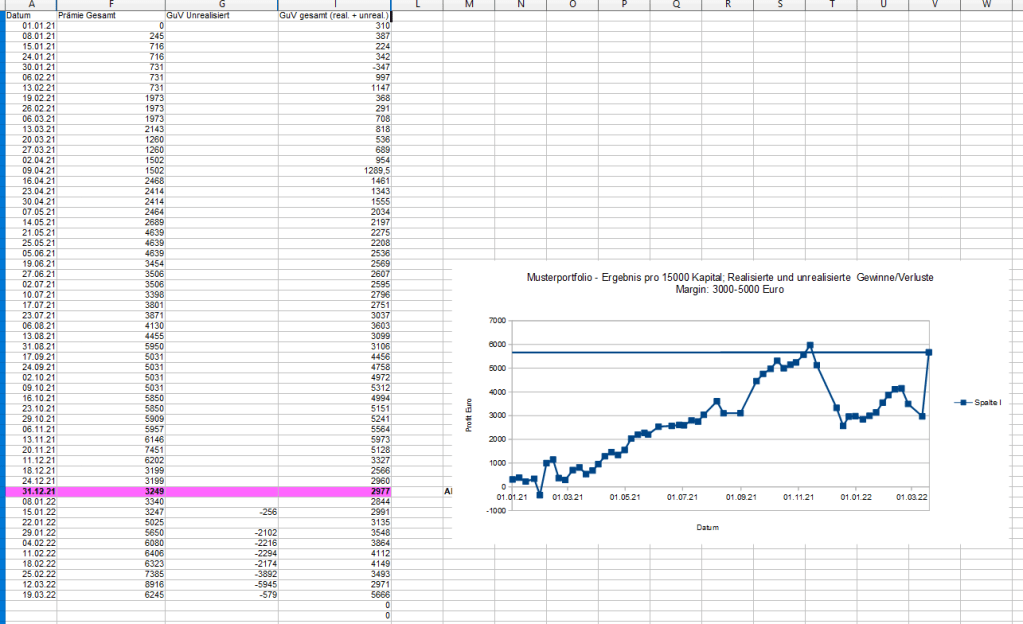Click the chart title starting with "Musterportfolio"
The width and height of the screenshot is (1023, 624).
tap(729, 276)
